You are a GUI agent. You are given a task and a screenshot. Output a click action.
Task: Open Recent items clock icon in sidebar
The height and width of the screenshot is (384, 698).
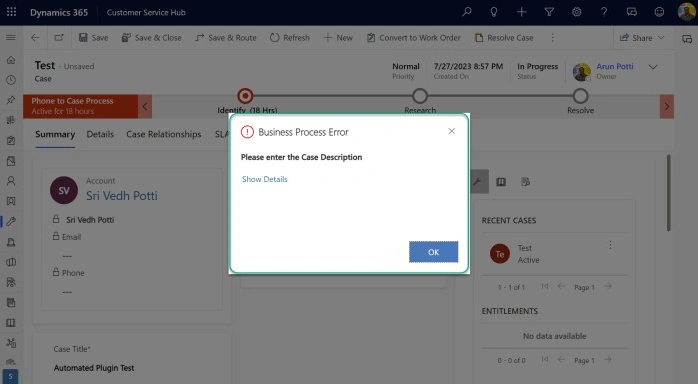[x=11, y=80]
